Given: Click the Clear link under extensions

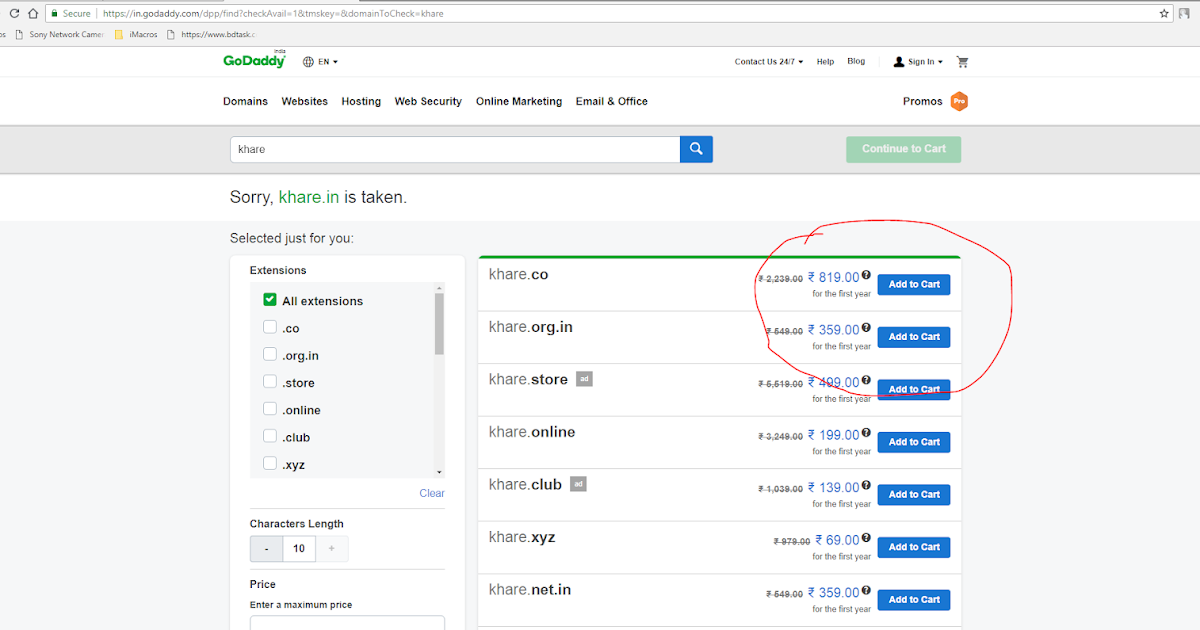Looking at the screenshot, I should coord(431,492).
